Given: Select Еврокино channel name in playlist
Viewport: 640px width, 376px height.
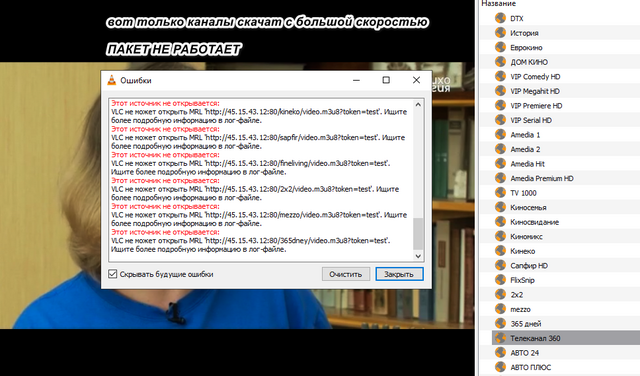Looking at the screenshot, I should pyautogui.click(x=526, y=47).
